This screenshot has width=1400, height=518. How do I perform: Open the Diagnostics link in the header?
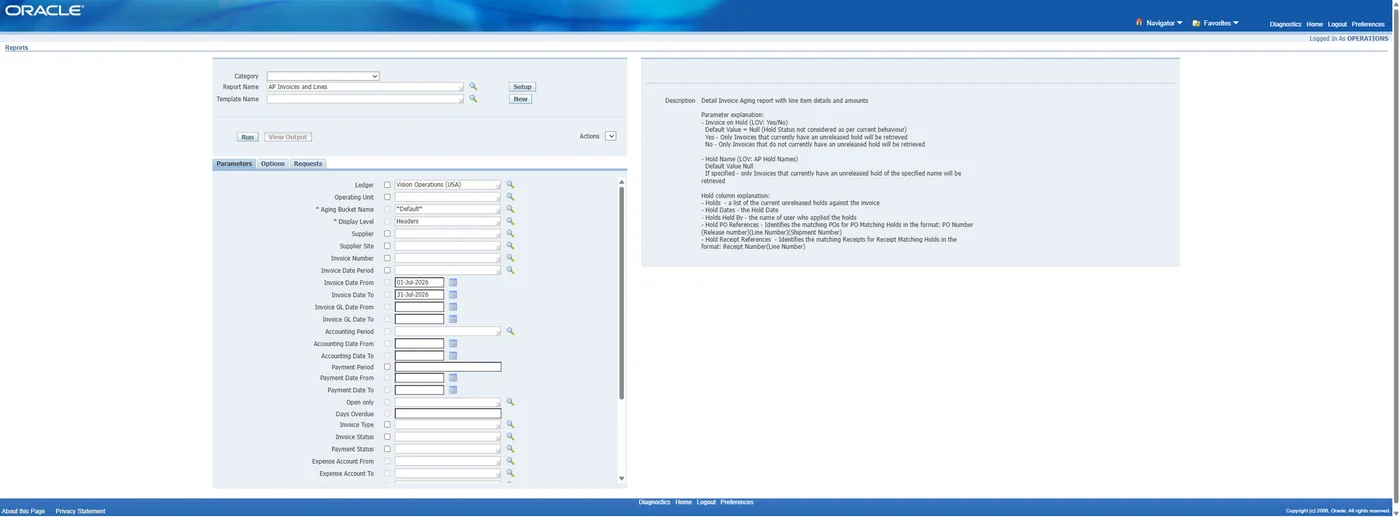(x=1286, y=24)
